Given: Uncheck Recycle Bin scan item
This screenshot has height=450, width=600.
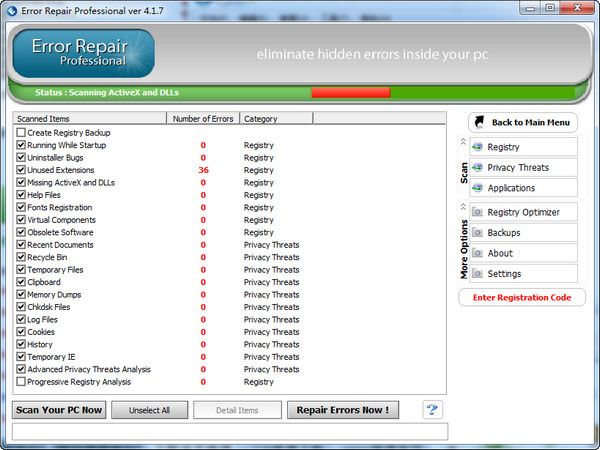Looking at the screenshot, I should click(x=21, y=257).
